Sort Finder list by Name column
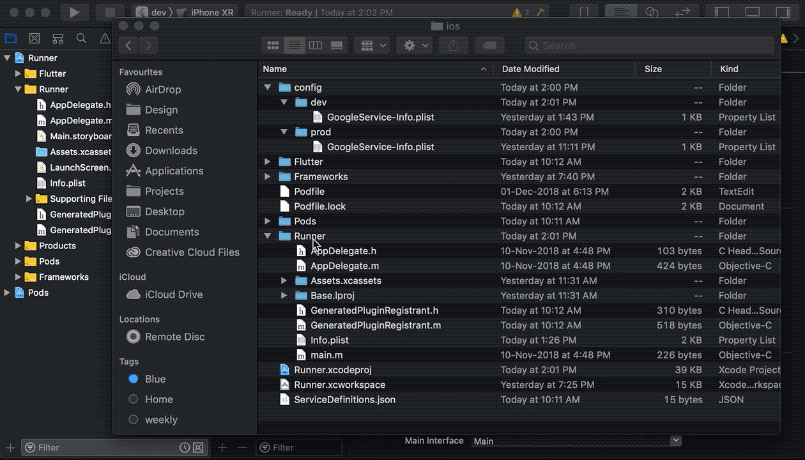This screenshot has width=805, height=460. tap(375, 69)
